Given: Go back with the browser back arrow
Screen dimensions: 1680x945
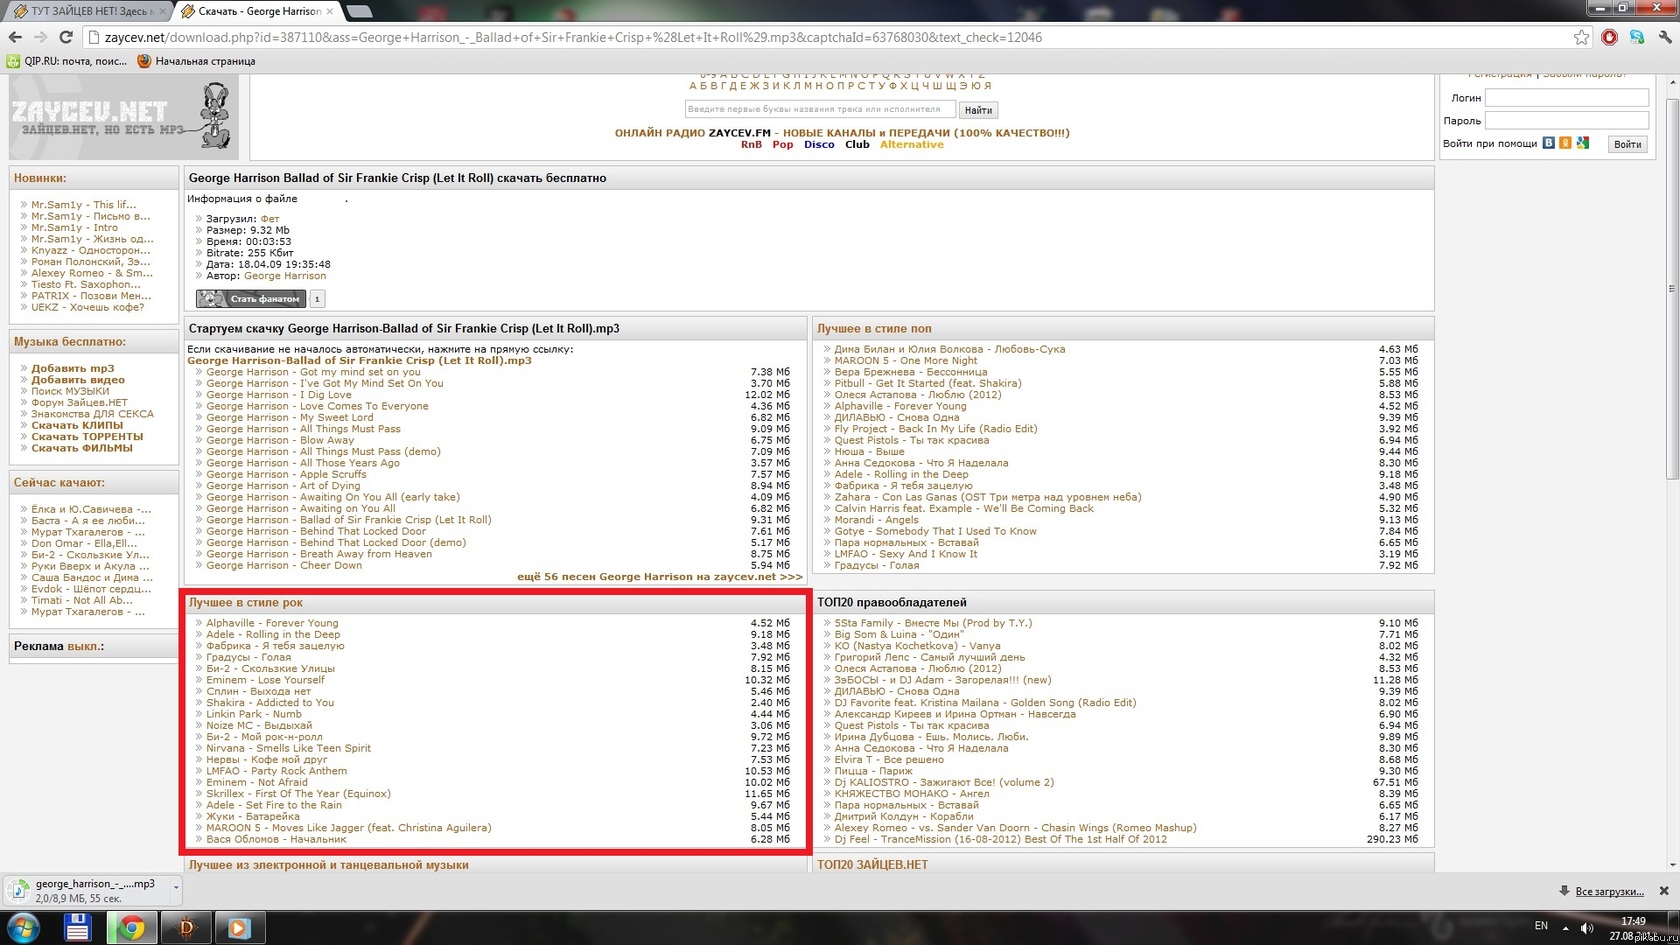Looking at the screenshot, I should (14, 37).
